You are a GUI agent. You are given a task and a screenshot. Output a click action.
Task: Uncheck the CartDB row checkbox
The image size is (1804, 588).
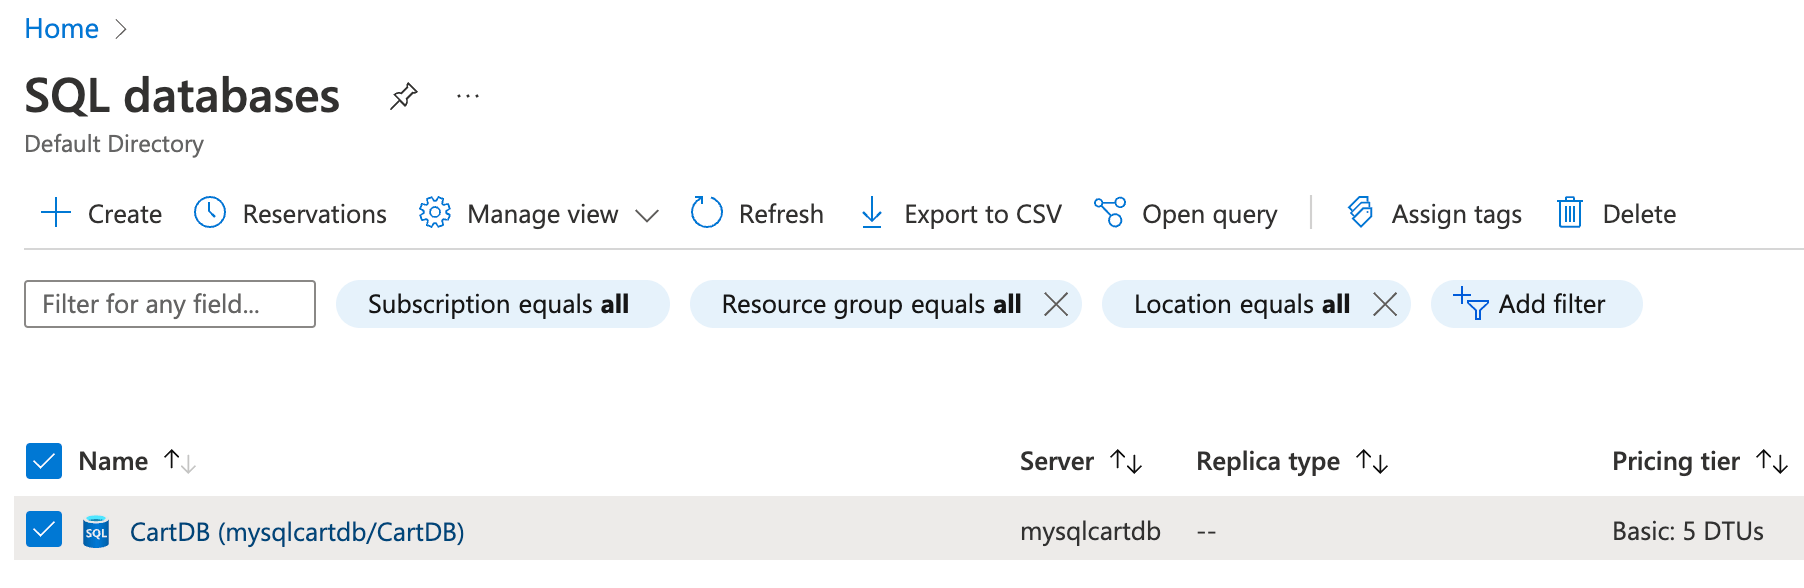pyautogui.click(x=42, y=531)
